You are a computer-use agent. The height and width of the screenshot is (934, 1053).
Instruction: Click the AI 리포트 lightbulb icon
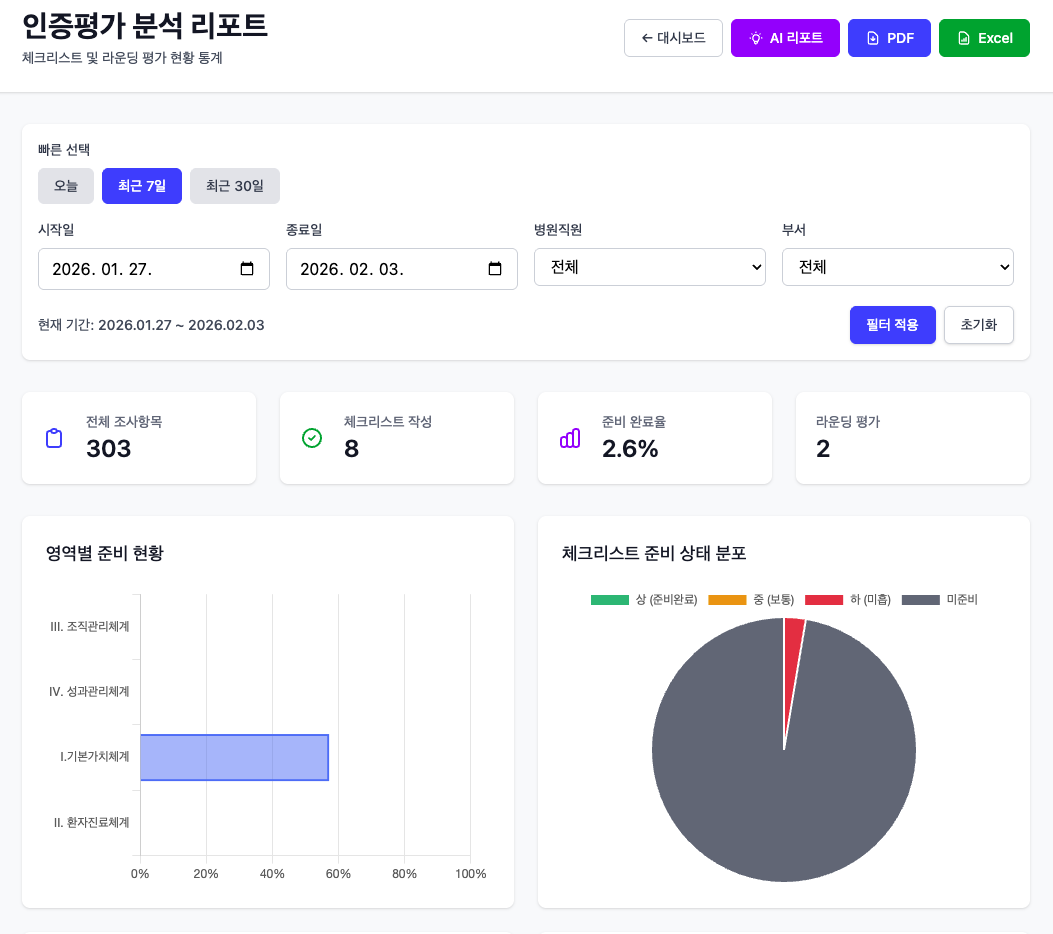coord(757,37)
